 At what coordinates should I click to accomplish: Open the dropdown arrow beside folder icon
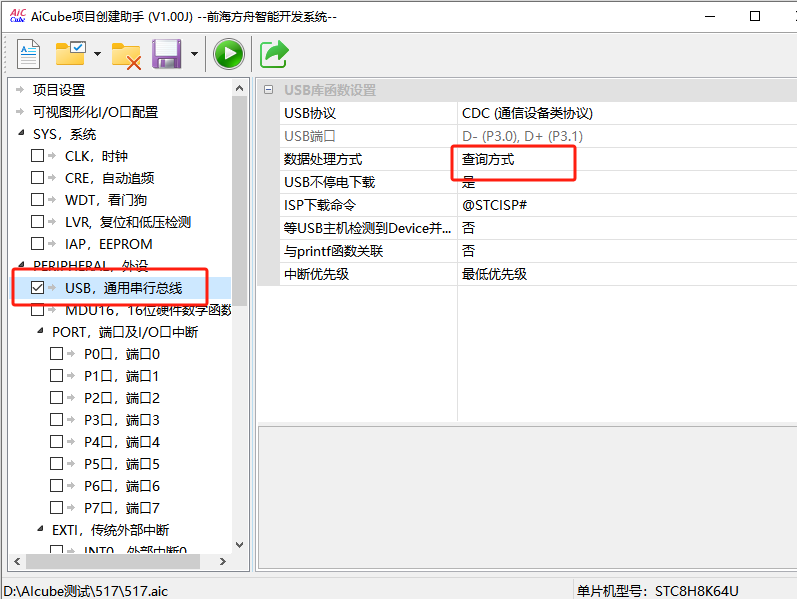[97, 53]
